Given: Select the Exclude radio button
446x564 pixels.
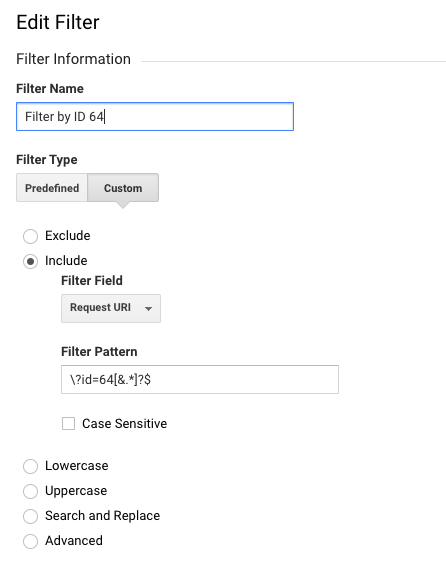Looking at the screenshot, I should click(x=30, y=236).
